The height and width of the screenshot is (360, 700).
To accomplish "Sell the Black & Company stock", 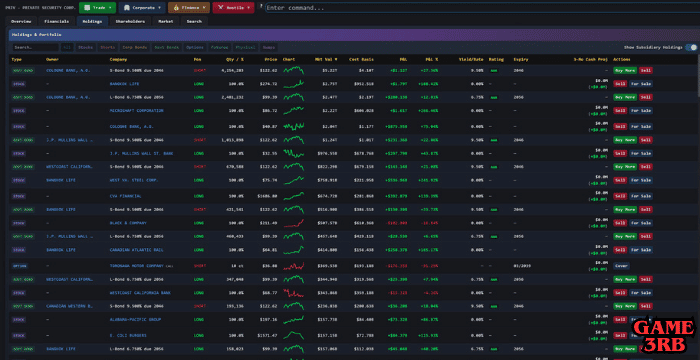I will coord(620,223).
